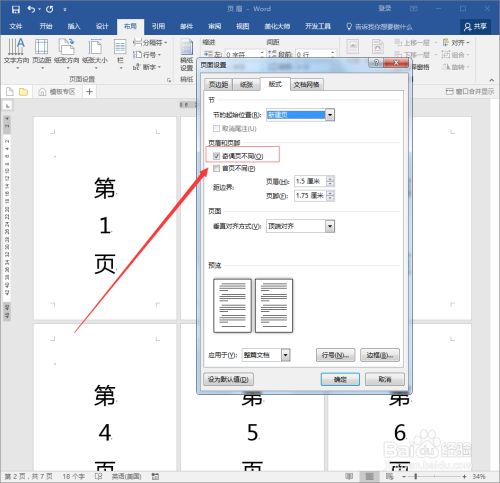
Task: Switch to the Insert (插入) ribbon tab
Action: click(74, 26)
